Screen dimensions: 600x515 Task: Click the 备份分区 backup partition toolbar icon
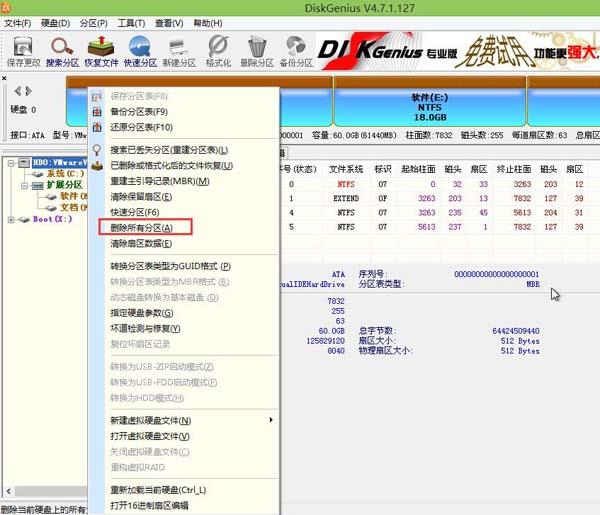pyautogui.click(x=296, y=51)
